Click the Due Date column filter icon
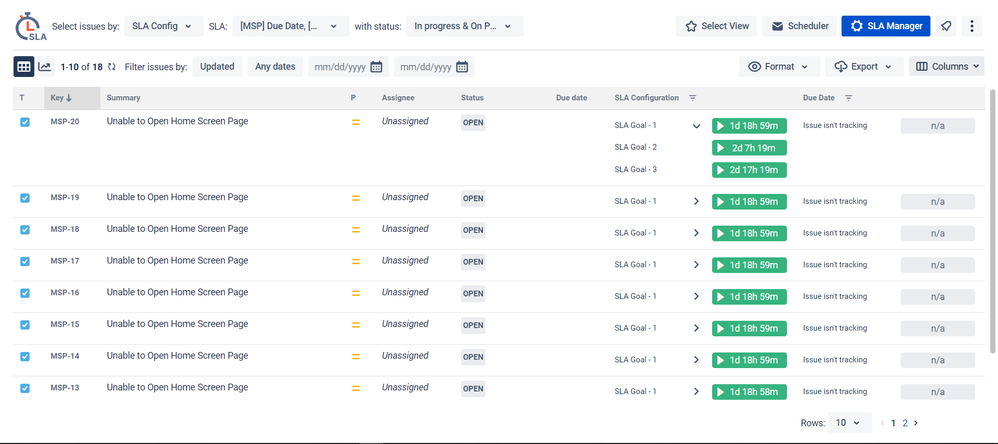Screen dimensions: 998x444 pyautogui.click(x=848, y=98)
